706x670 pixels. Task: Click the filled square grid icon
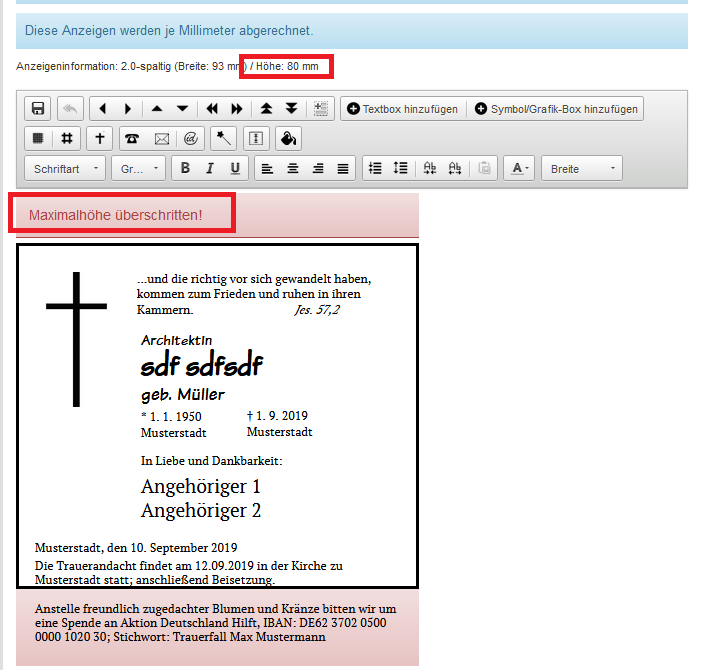(38, 138)
